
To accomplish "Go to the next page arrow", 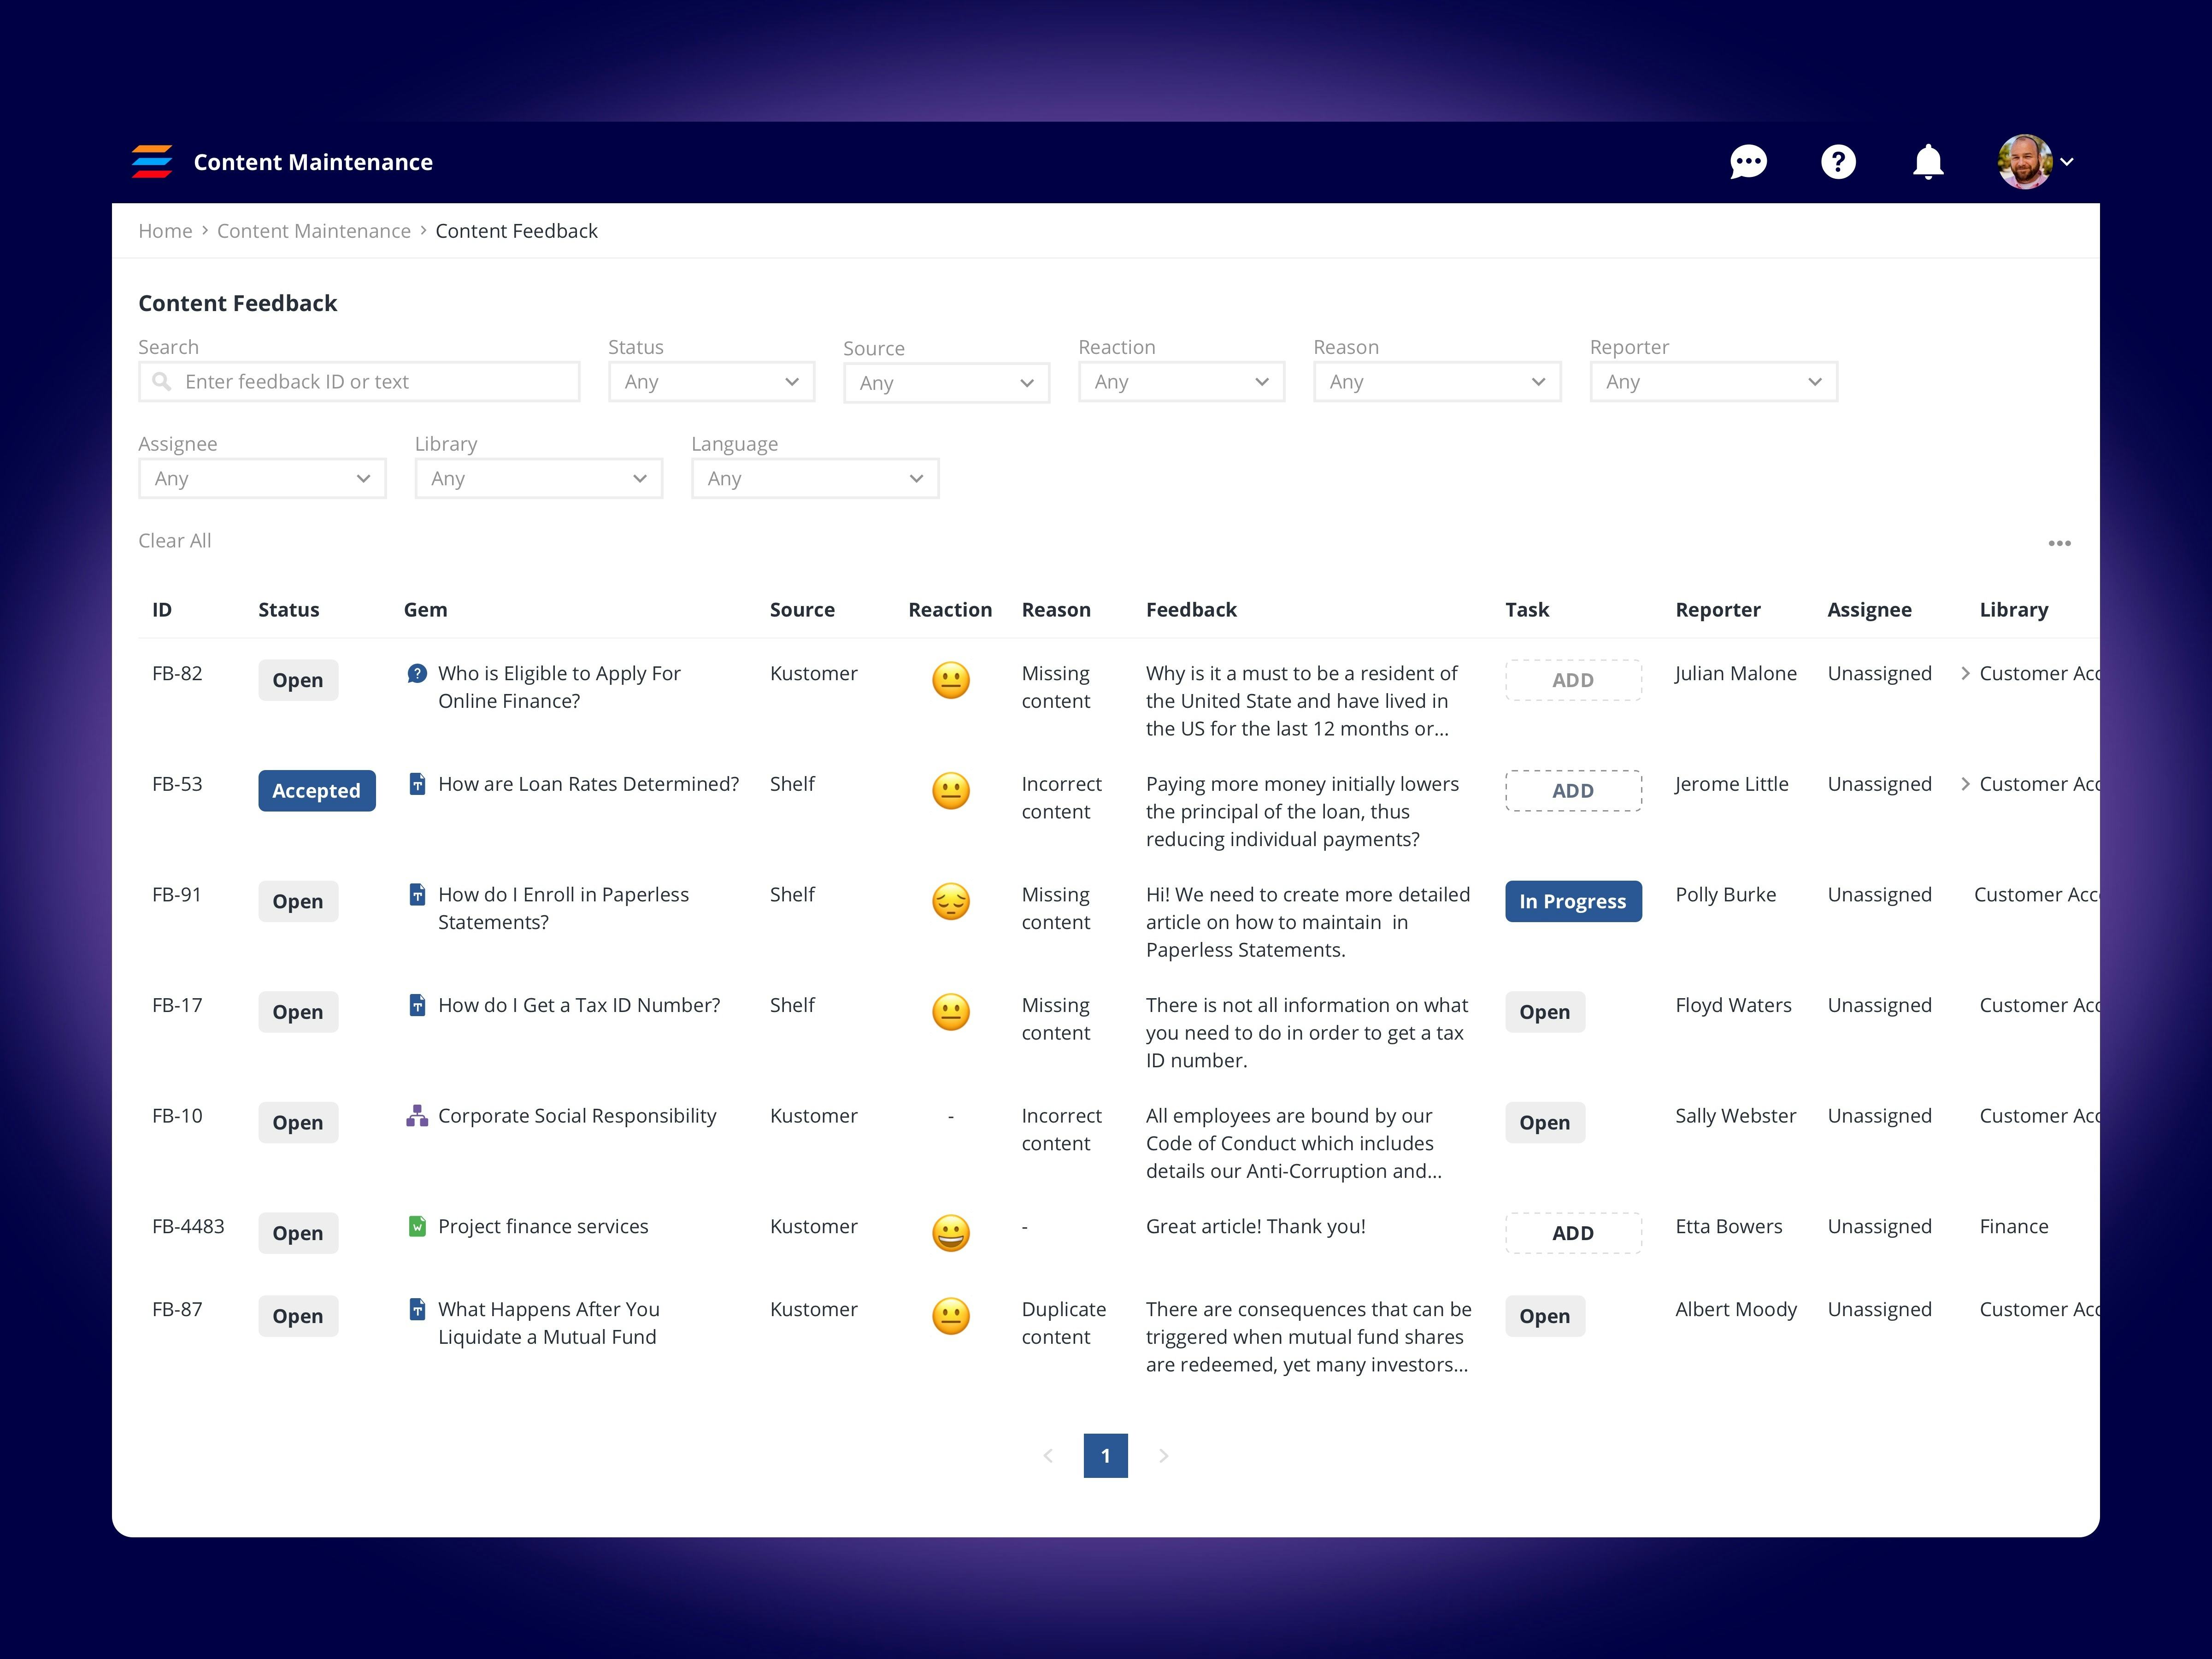I will tap(1163, 1456).
